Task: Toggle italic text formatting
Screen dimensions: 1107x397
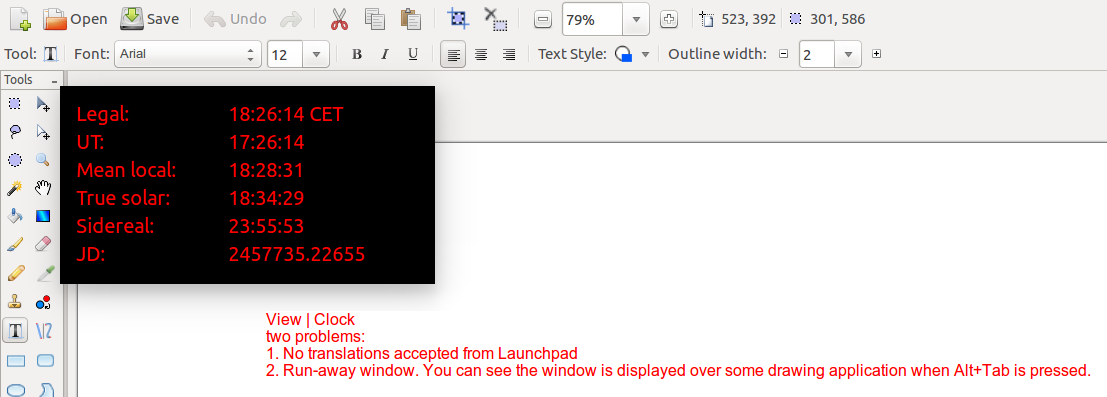Action: coord(385,54)
